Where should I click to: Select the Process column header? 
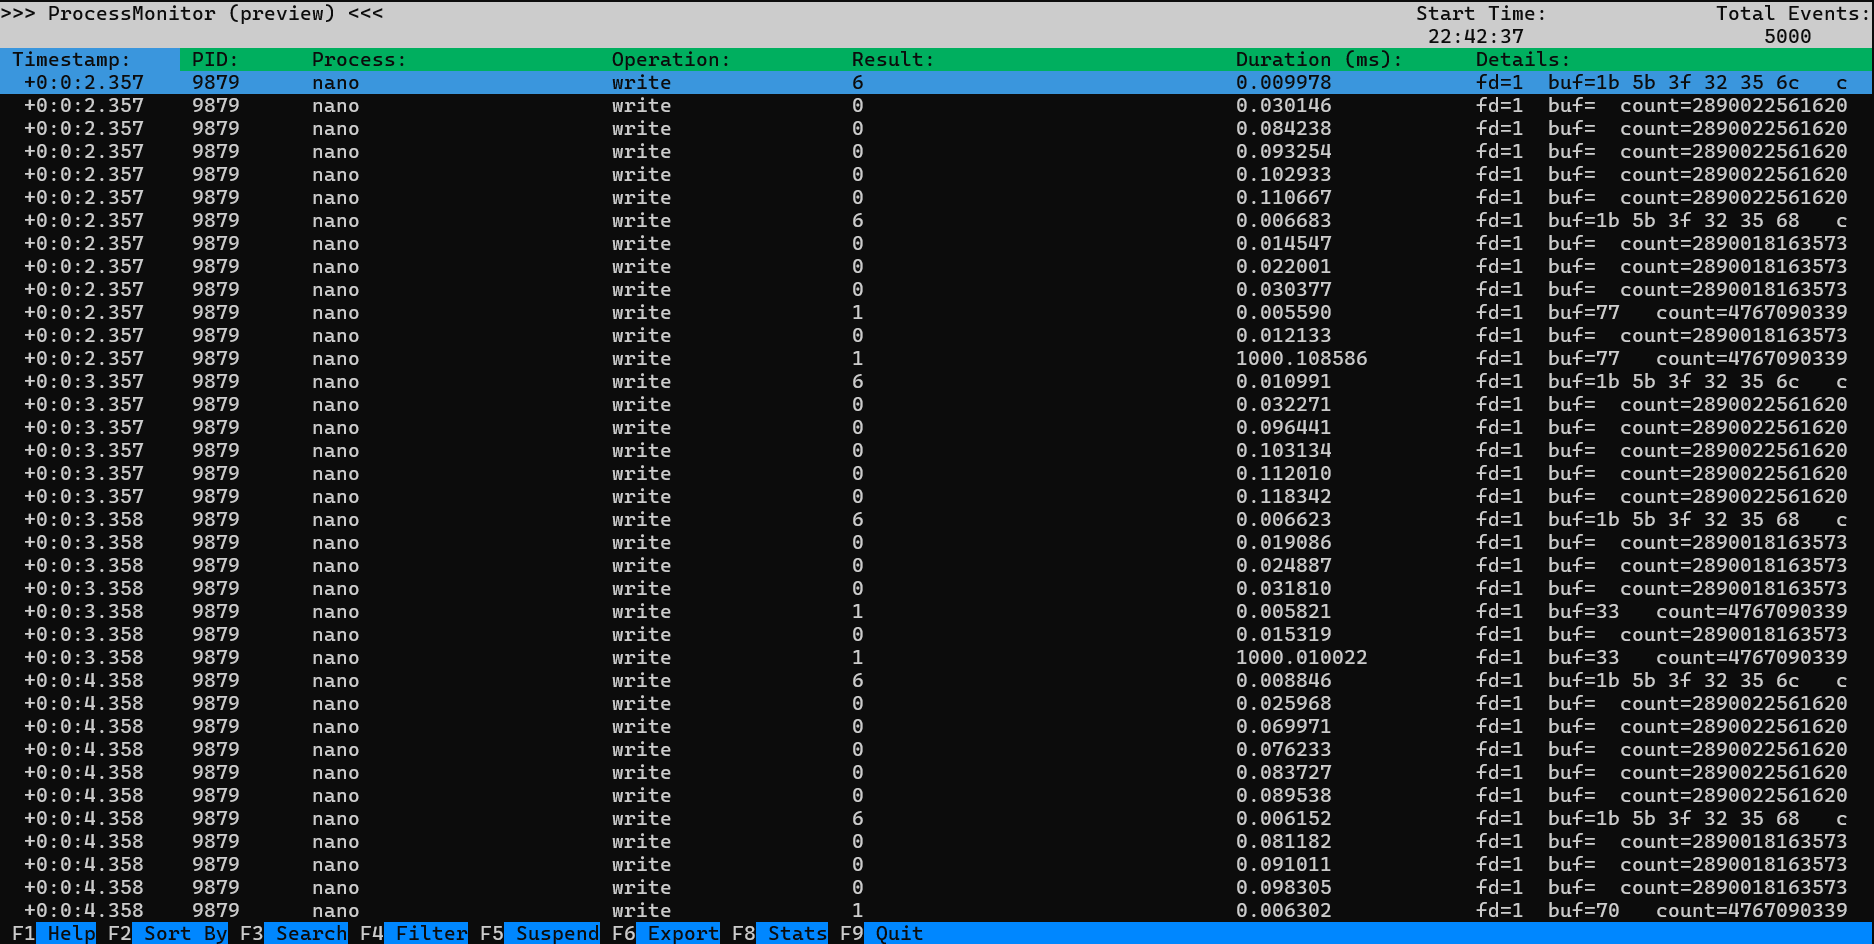click(x=359, y=60)
